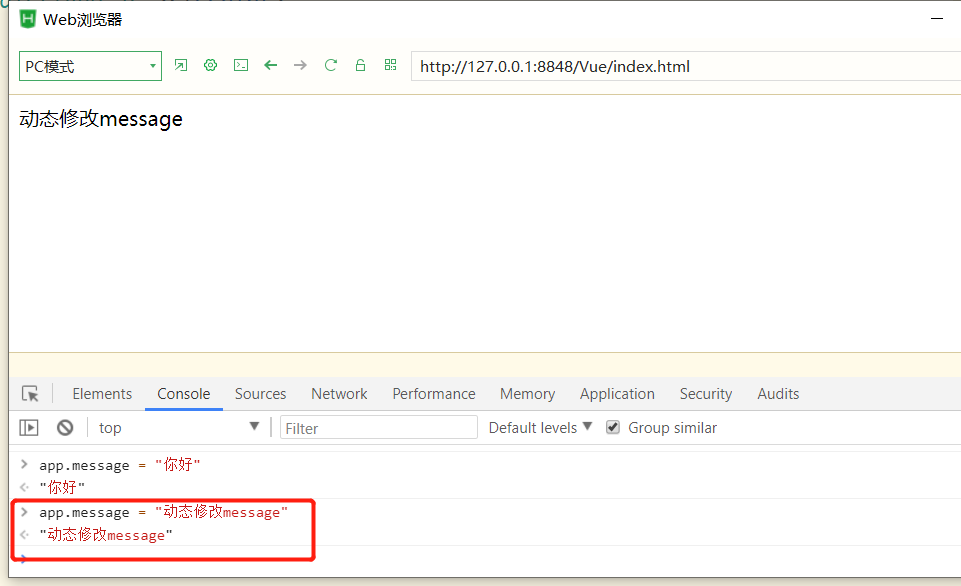Toggle the developer tools console icon
This screenshot has height=586, width=961.
coord(241,66)
